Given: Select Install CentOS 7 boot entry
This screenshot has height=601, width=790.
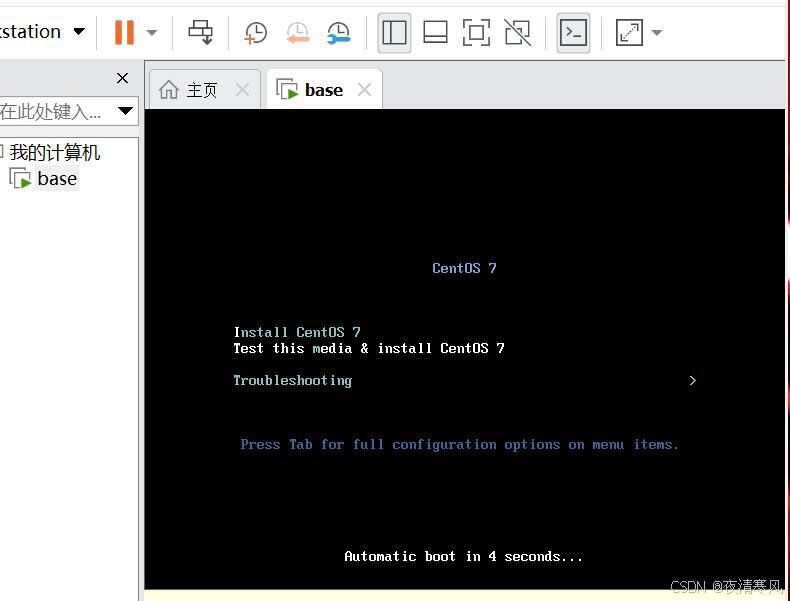Looking at the screenshot, I should point(297,332).
